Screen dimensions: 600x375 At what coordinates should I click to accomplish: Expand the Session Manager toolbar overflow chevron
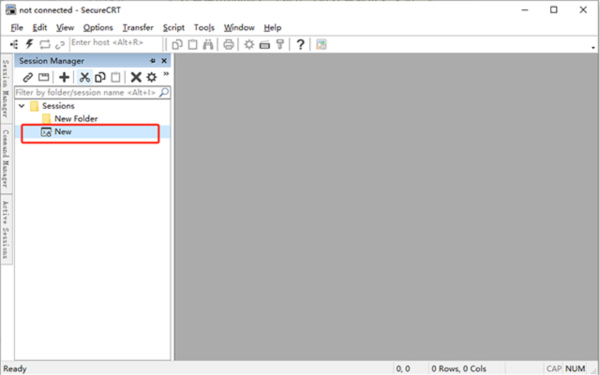point(166,74)
